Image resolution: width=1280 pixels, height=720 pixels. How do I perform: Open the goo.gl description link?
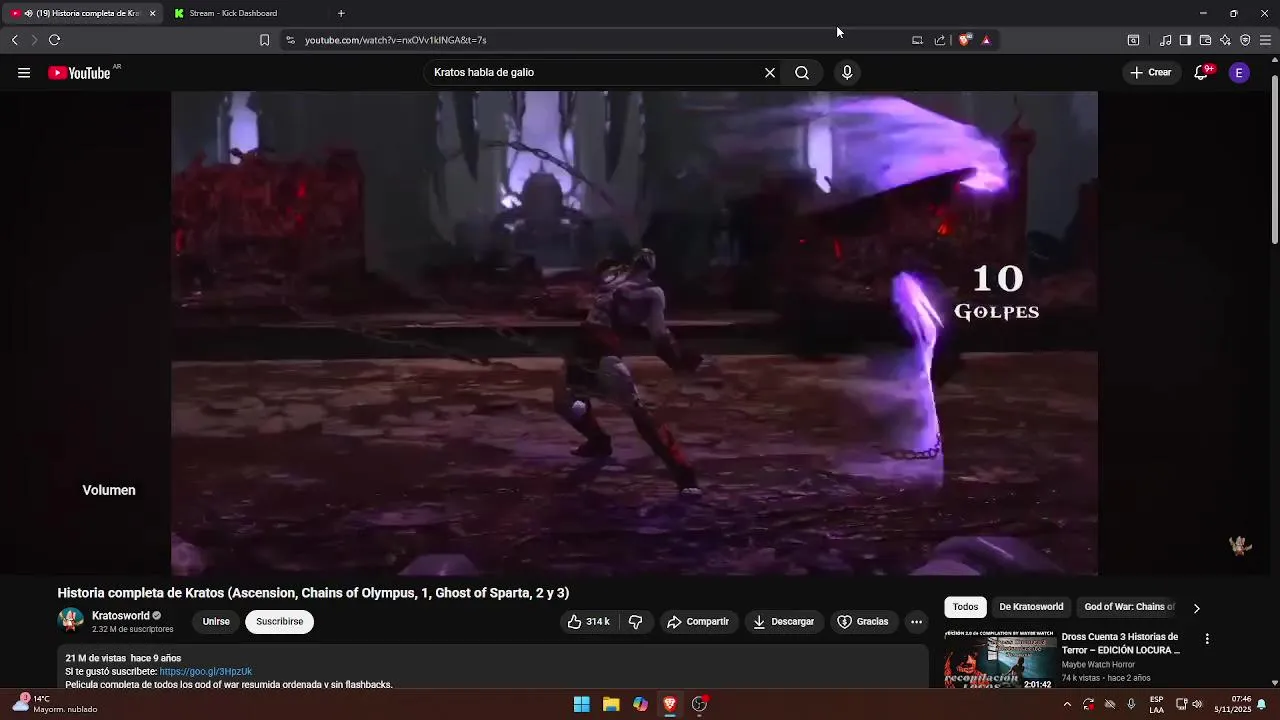click(x=206, y=672)
